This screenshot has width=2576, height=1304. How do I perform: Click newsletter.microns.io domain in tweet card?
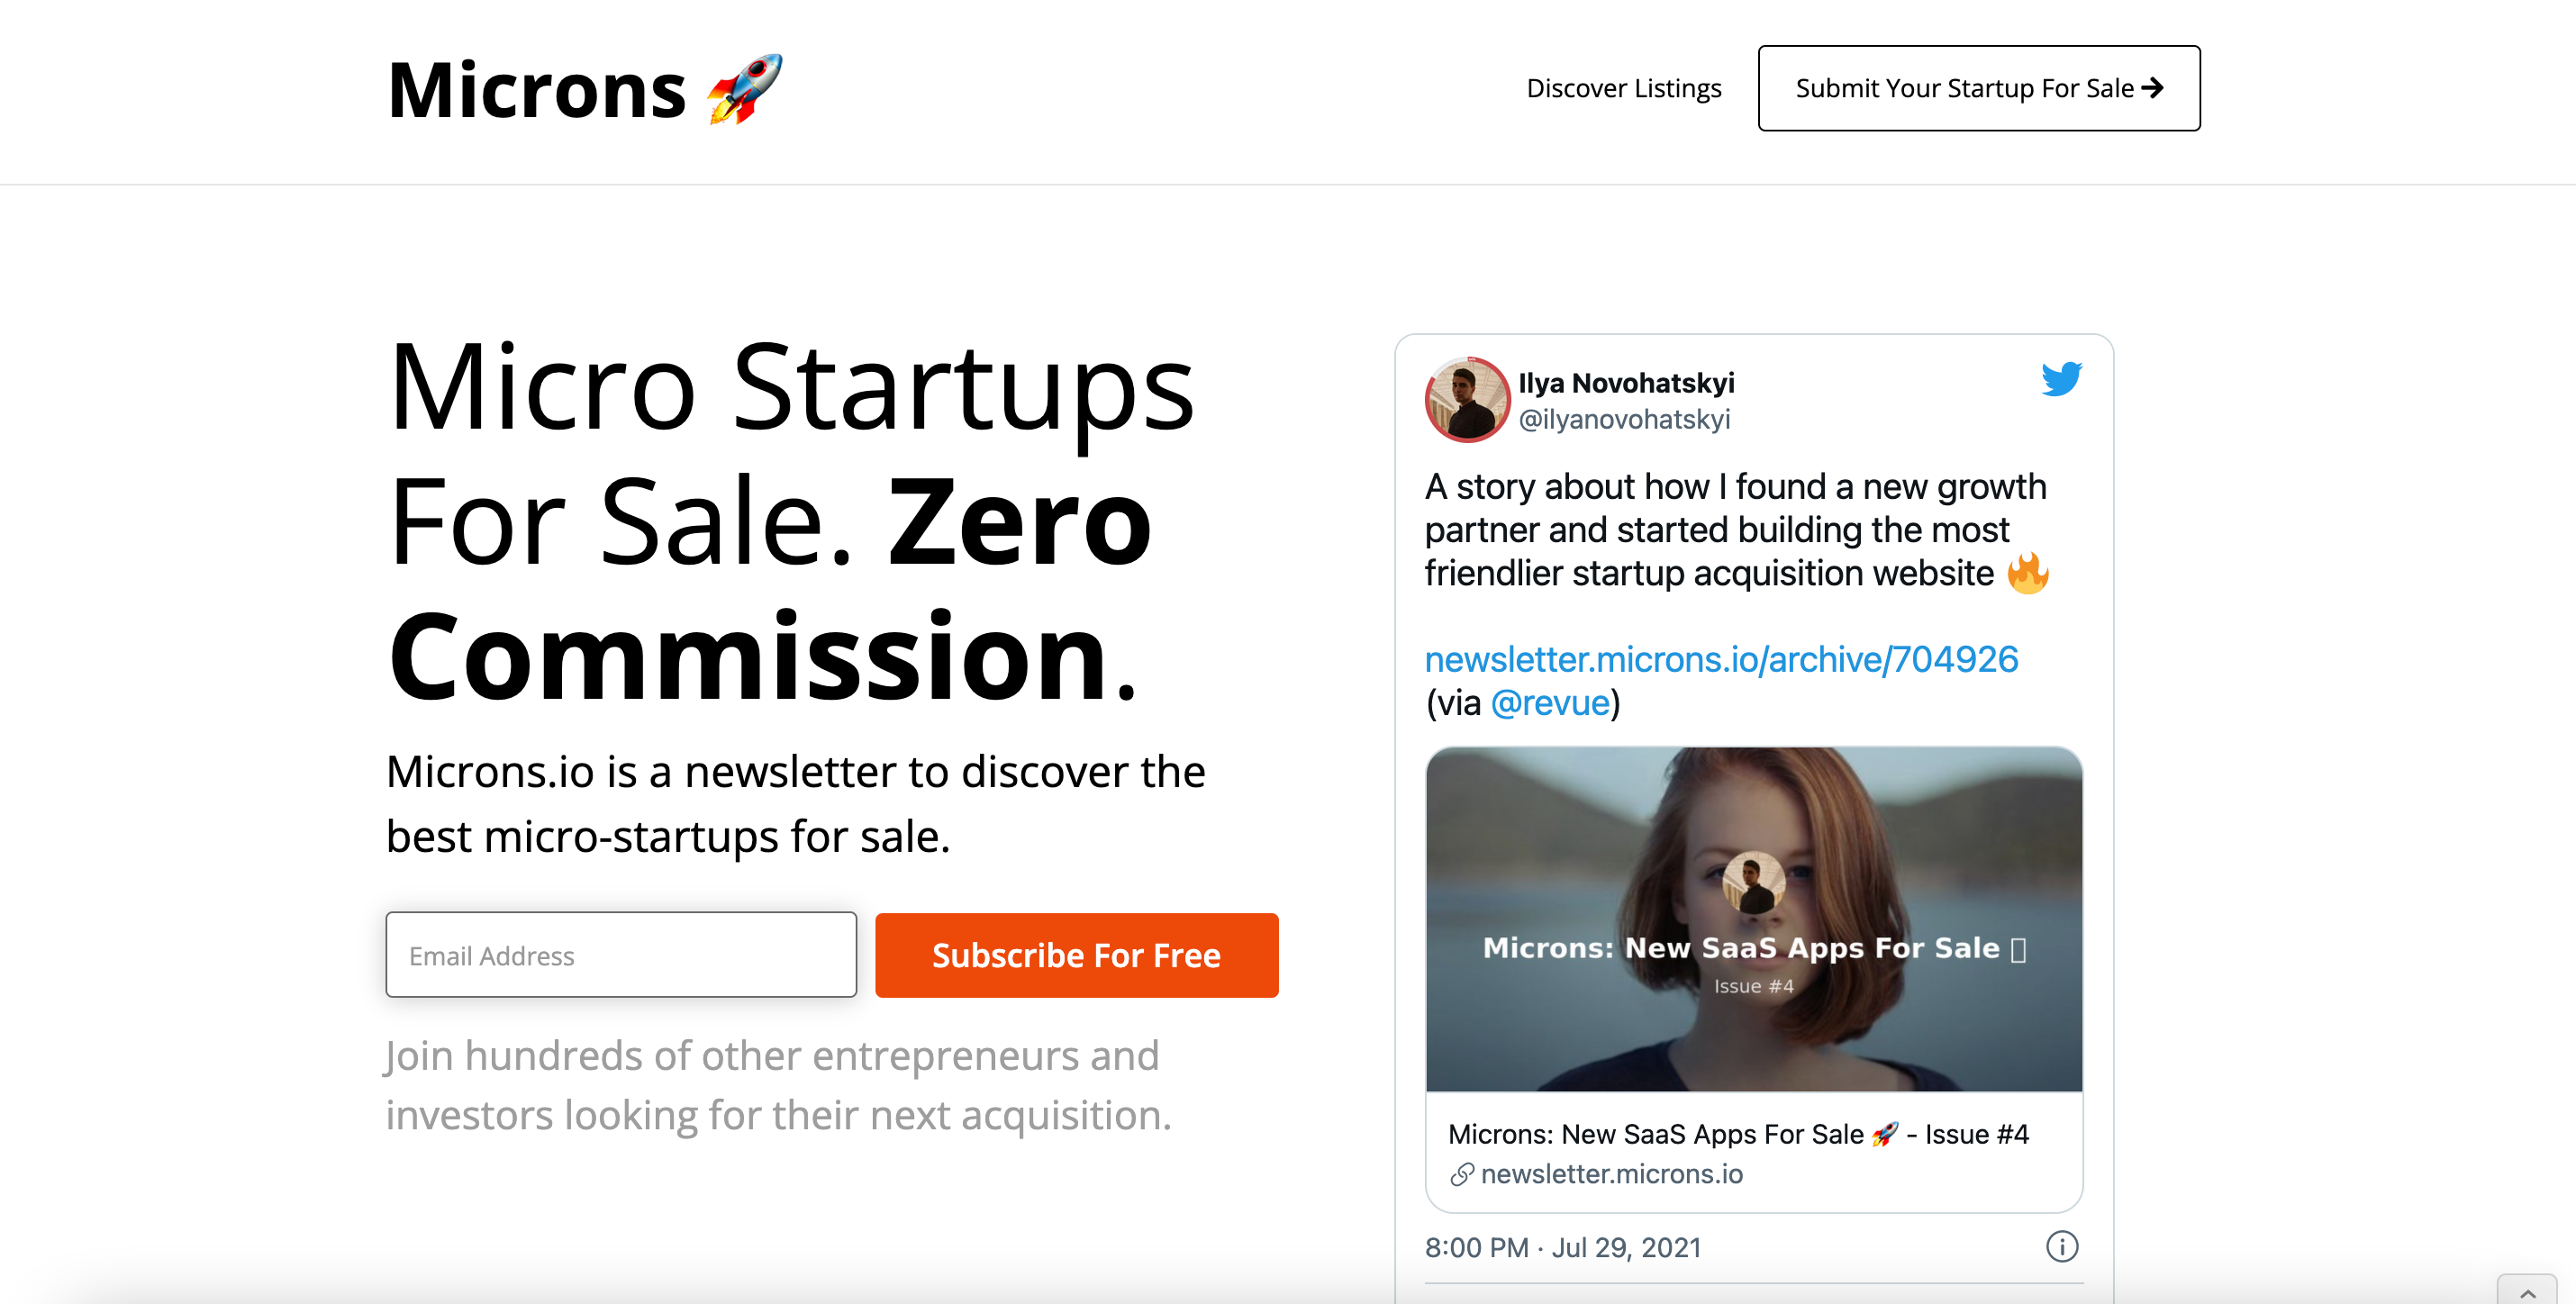(1611, 1174)
